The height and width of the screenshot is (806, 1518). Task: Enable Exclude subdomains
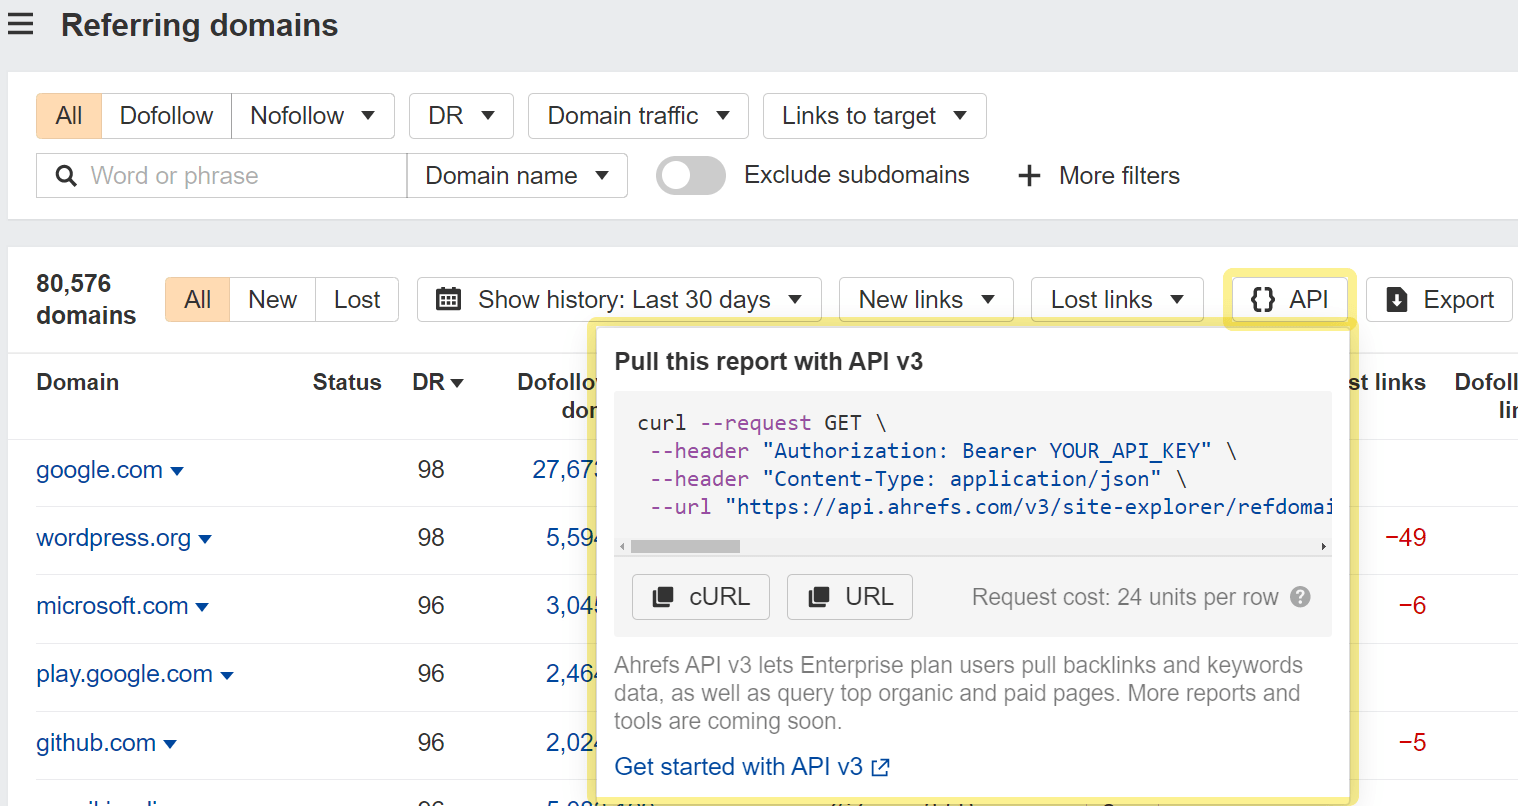(690, 175)
